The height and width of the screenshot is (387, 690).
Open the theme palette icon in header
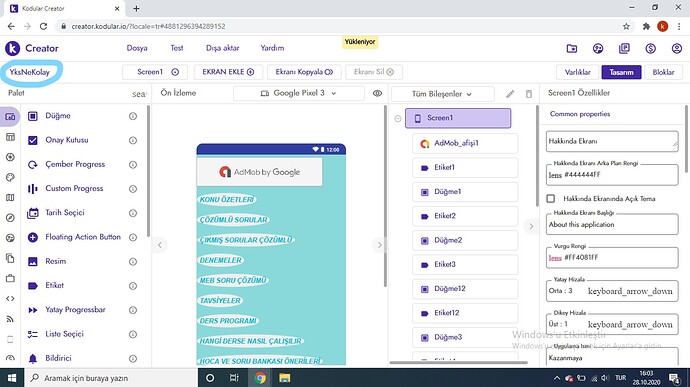tap(598, 48)
